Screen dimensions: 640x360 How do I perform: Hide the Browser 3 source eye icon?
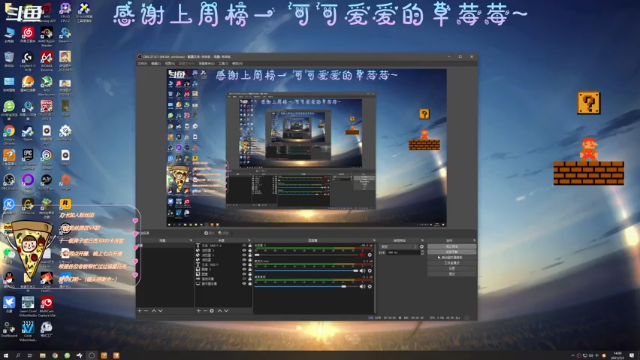(244, 251)
